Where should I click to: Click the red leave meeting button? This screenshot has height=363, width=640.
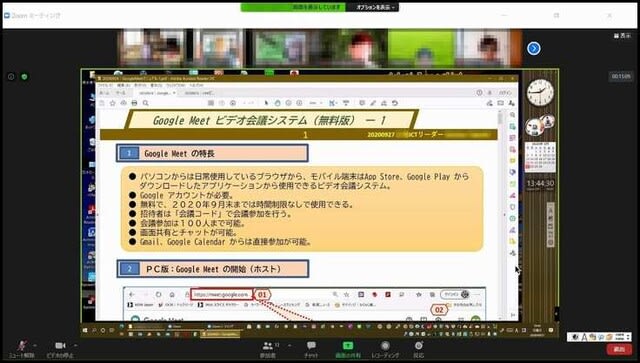coord(619,349)
